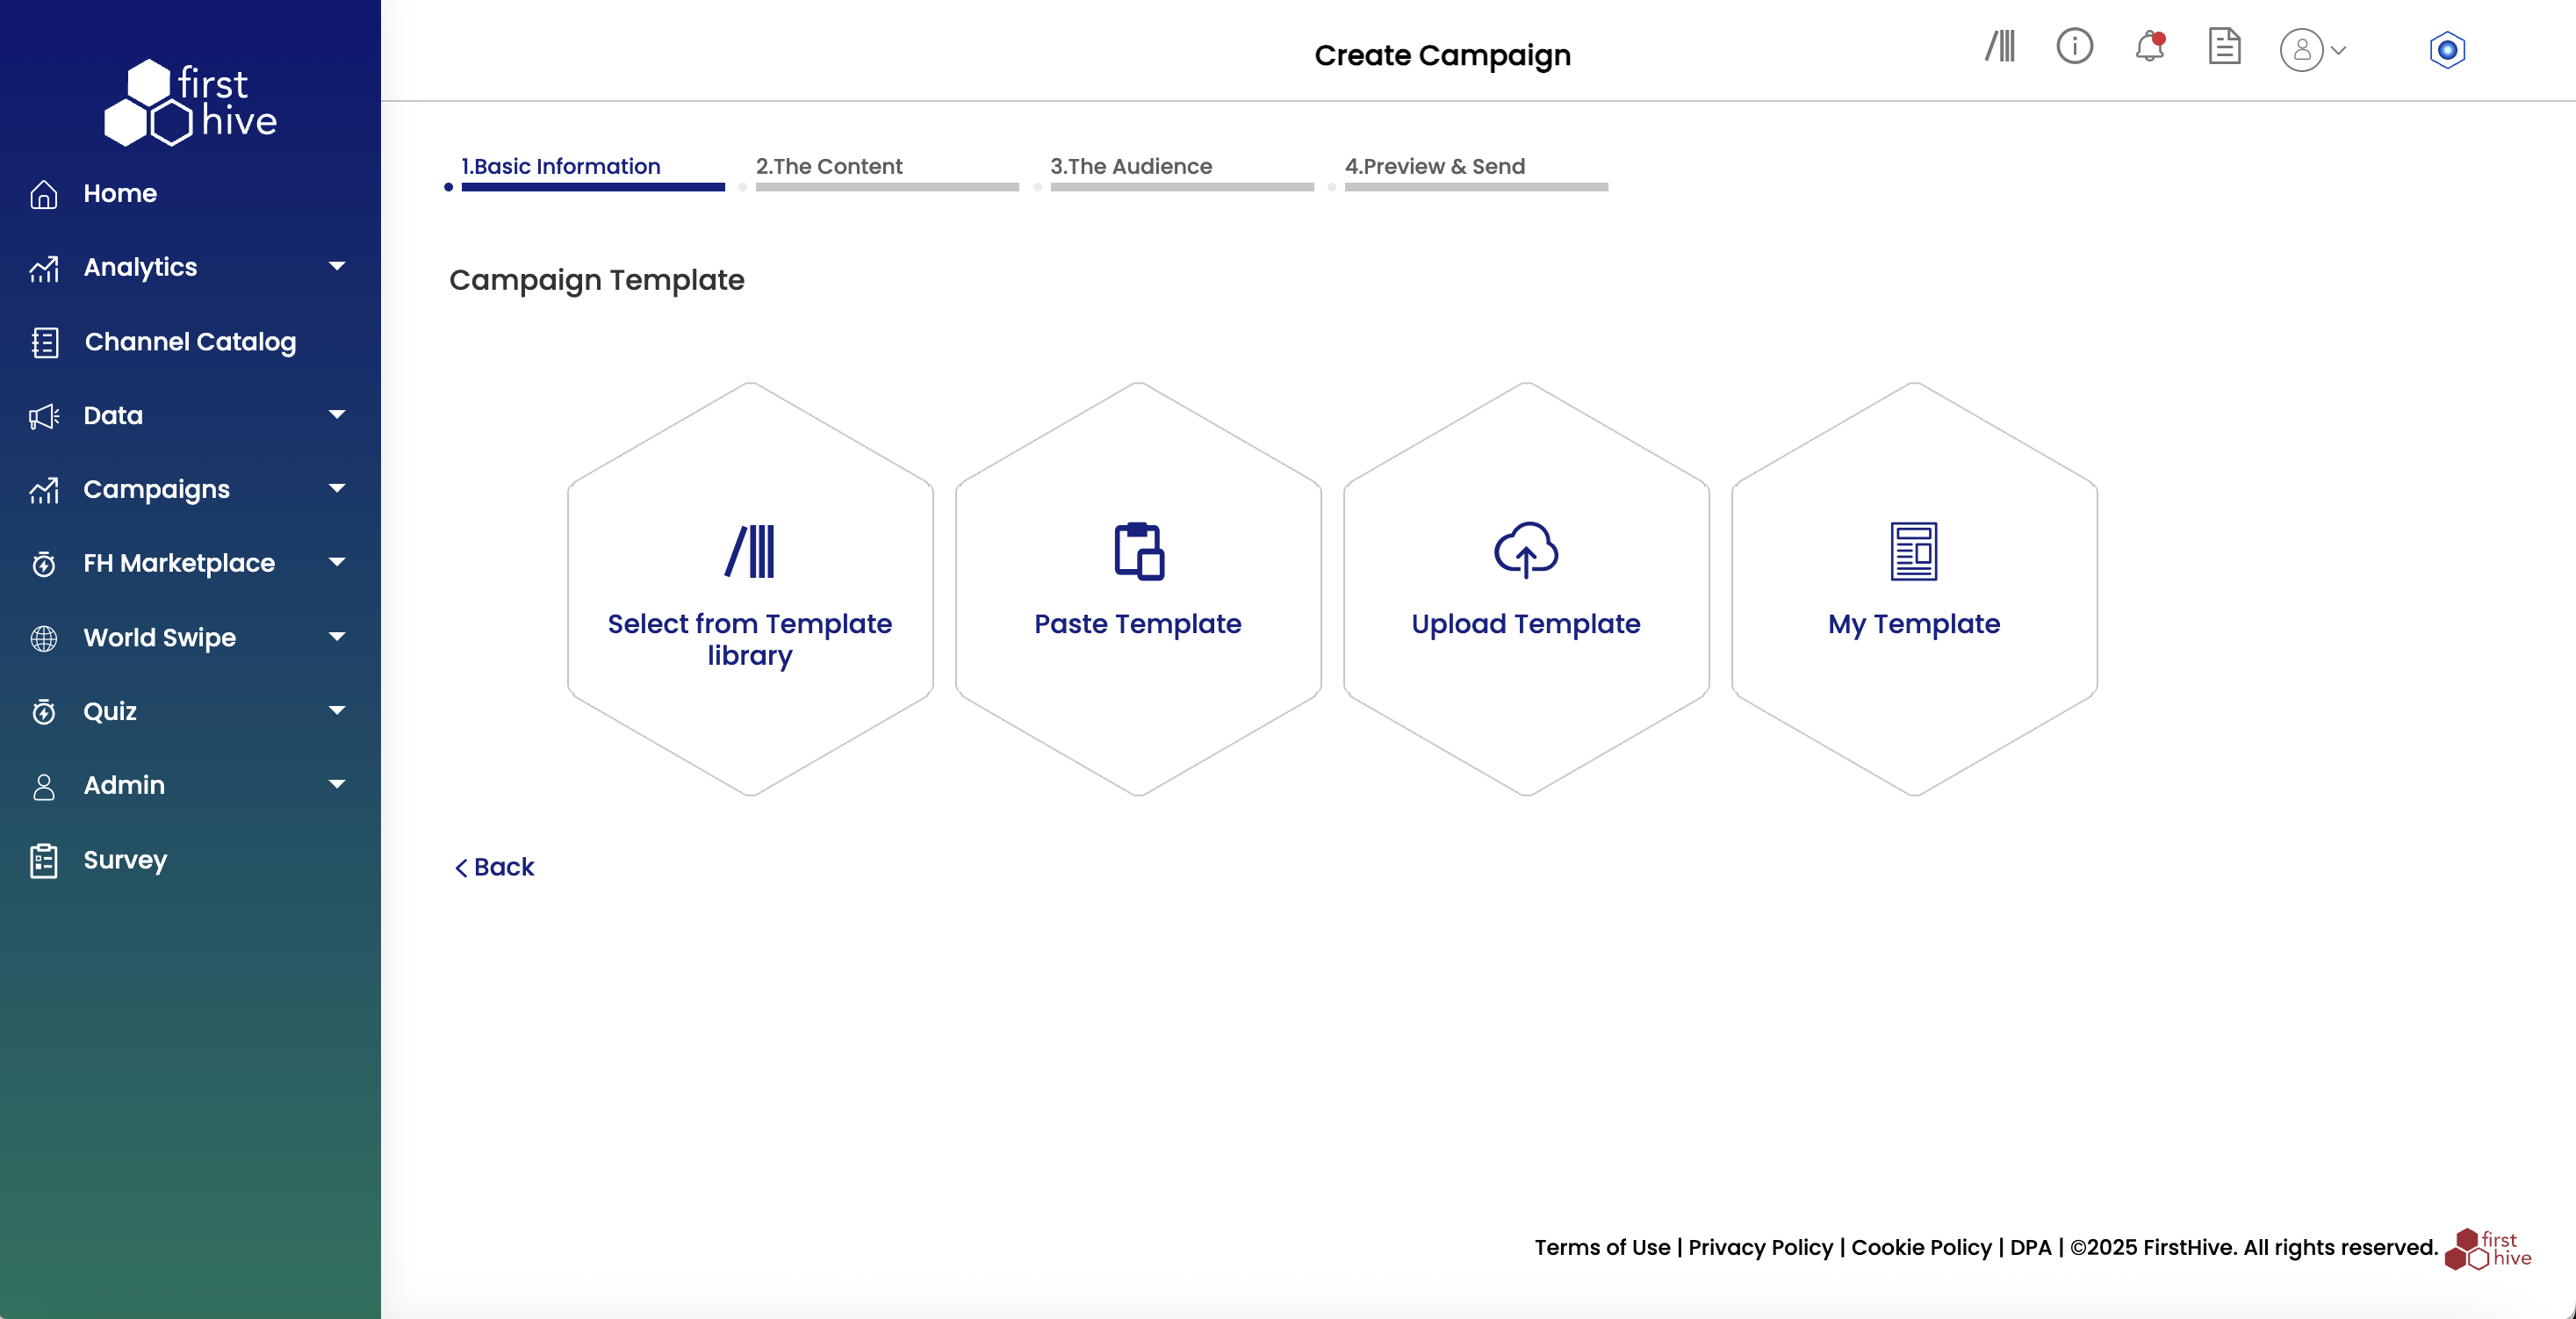Expand the Campaigns menu arrow
Screen dimensions: 2576x1319
(x=337, y=488)
